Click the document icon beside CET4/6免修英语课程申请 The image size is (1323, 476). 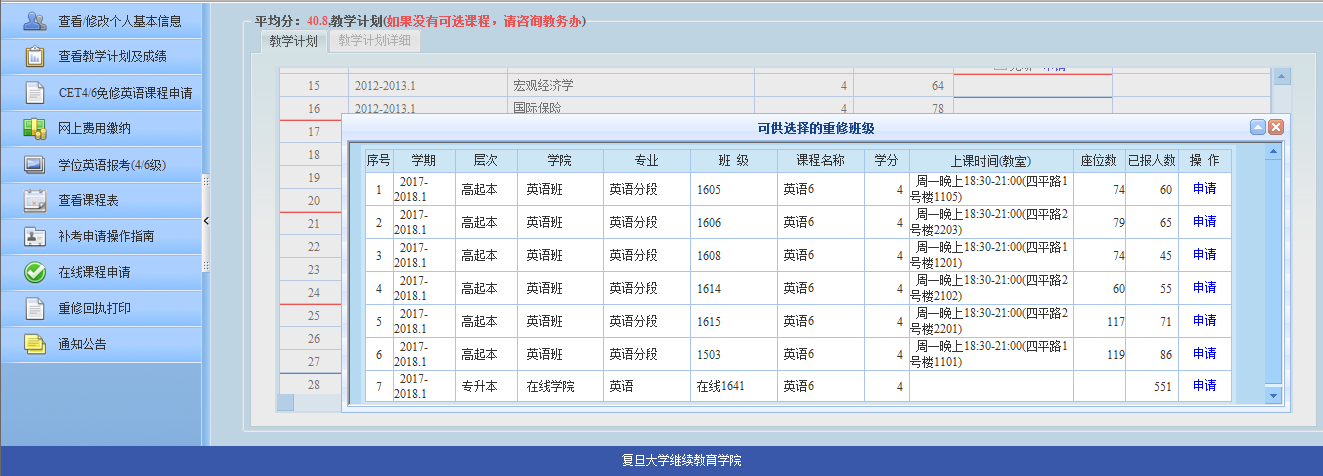coord(34,93)
